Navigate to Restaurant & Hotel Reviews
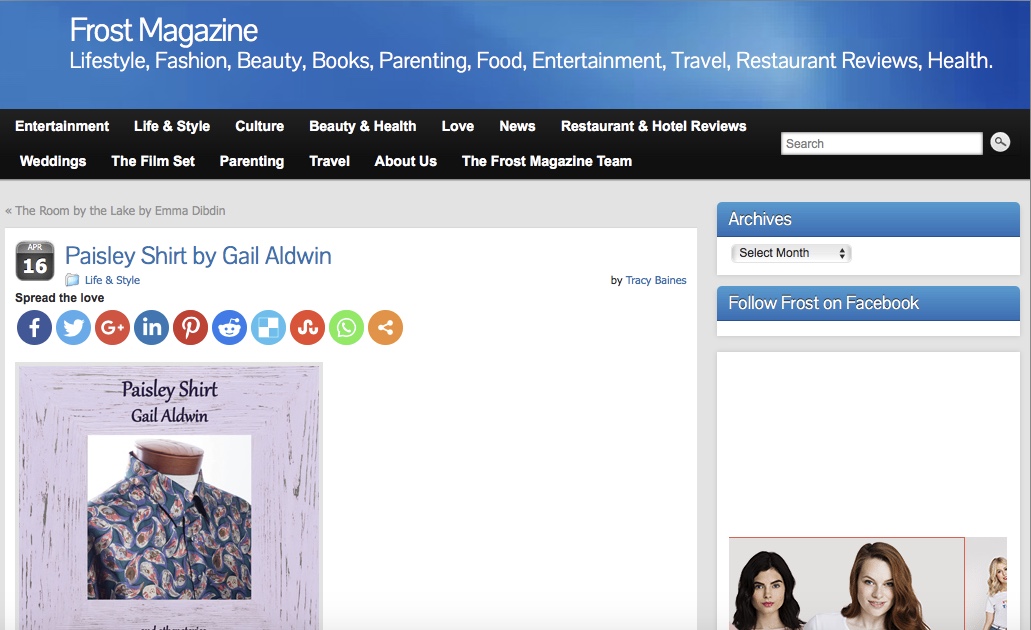The width and height of the screenshot is (1031, 630). 653,126
